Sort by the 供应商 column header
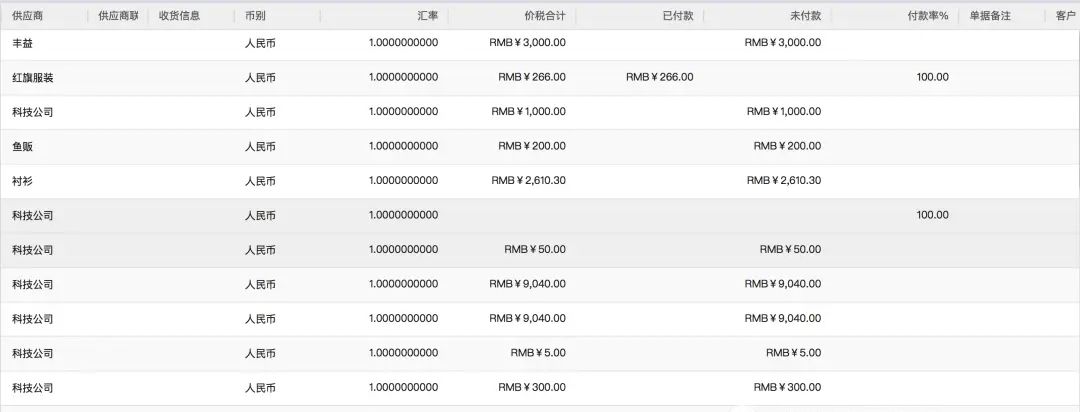 click(x=28, y=16)
